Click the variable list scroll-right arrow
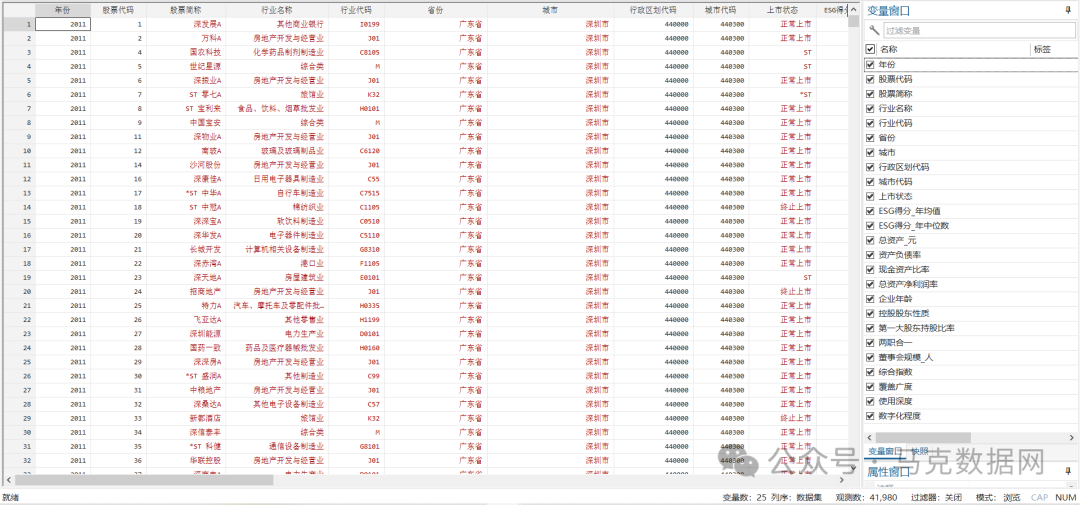Screen dimensions: 1080x505 point(1072,437)
